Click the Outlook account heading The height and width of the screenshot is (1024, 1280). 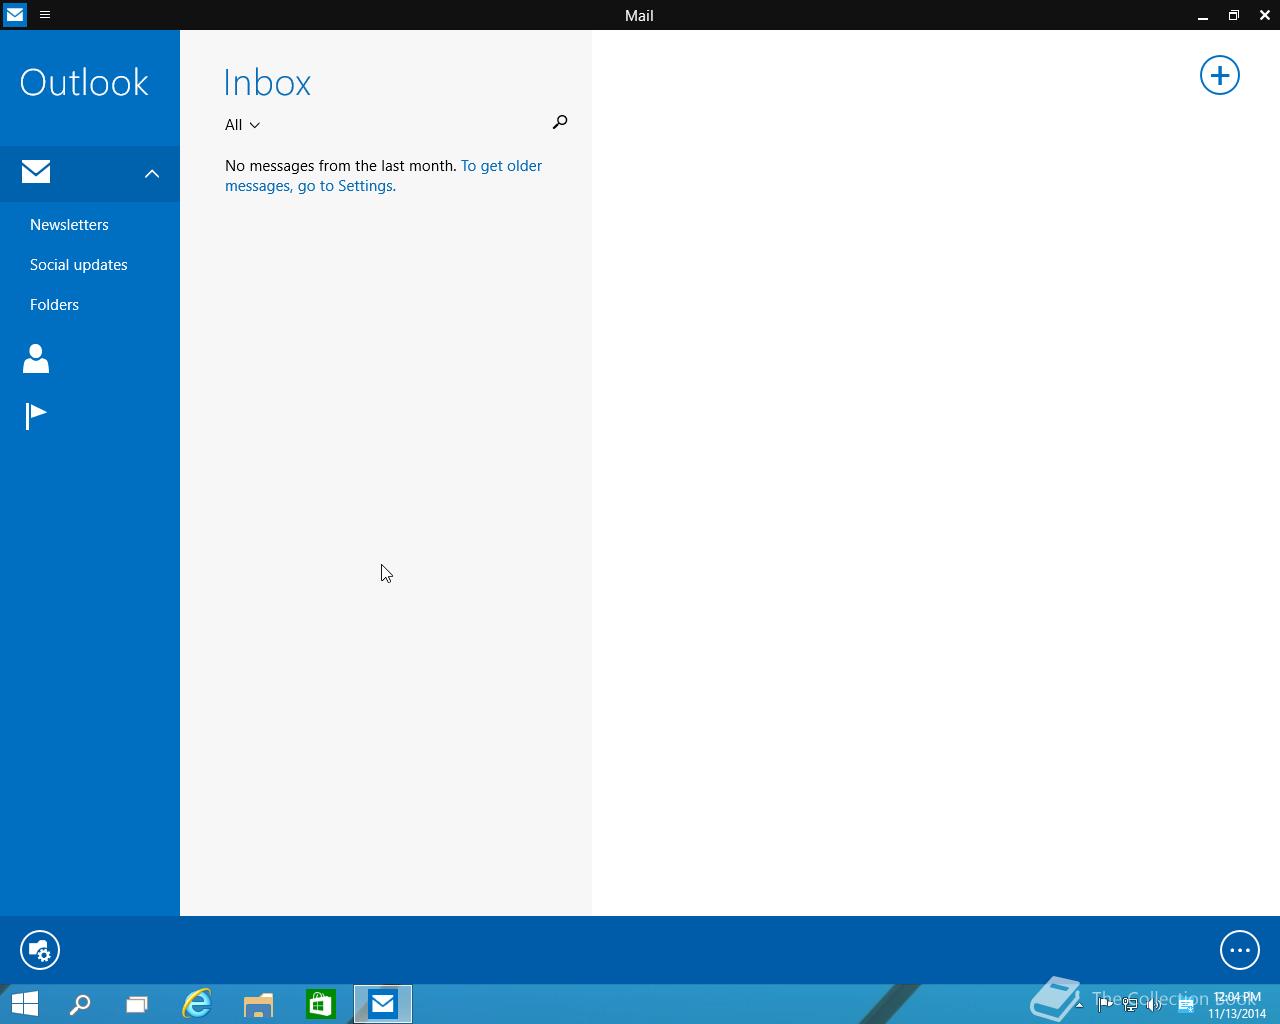[84, 82]
